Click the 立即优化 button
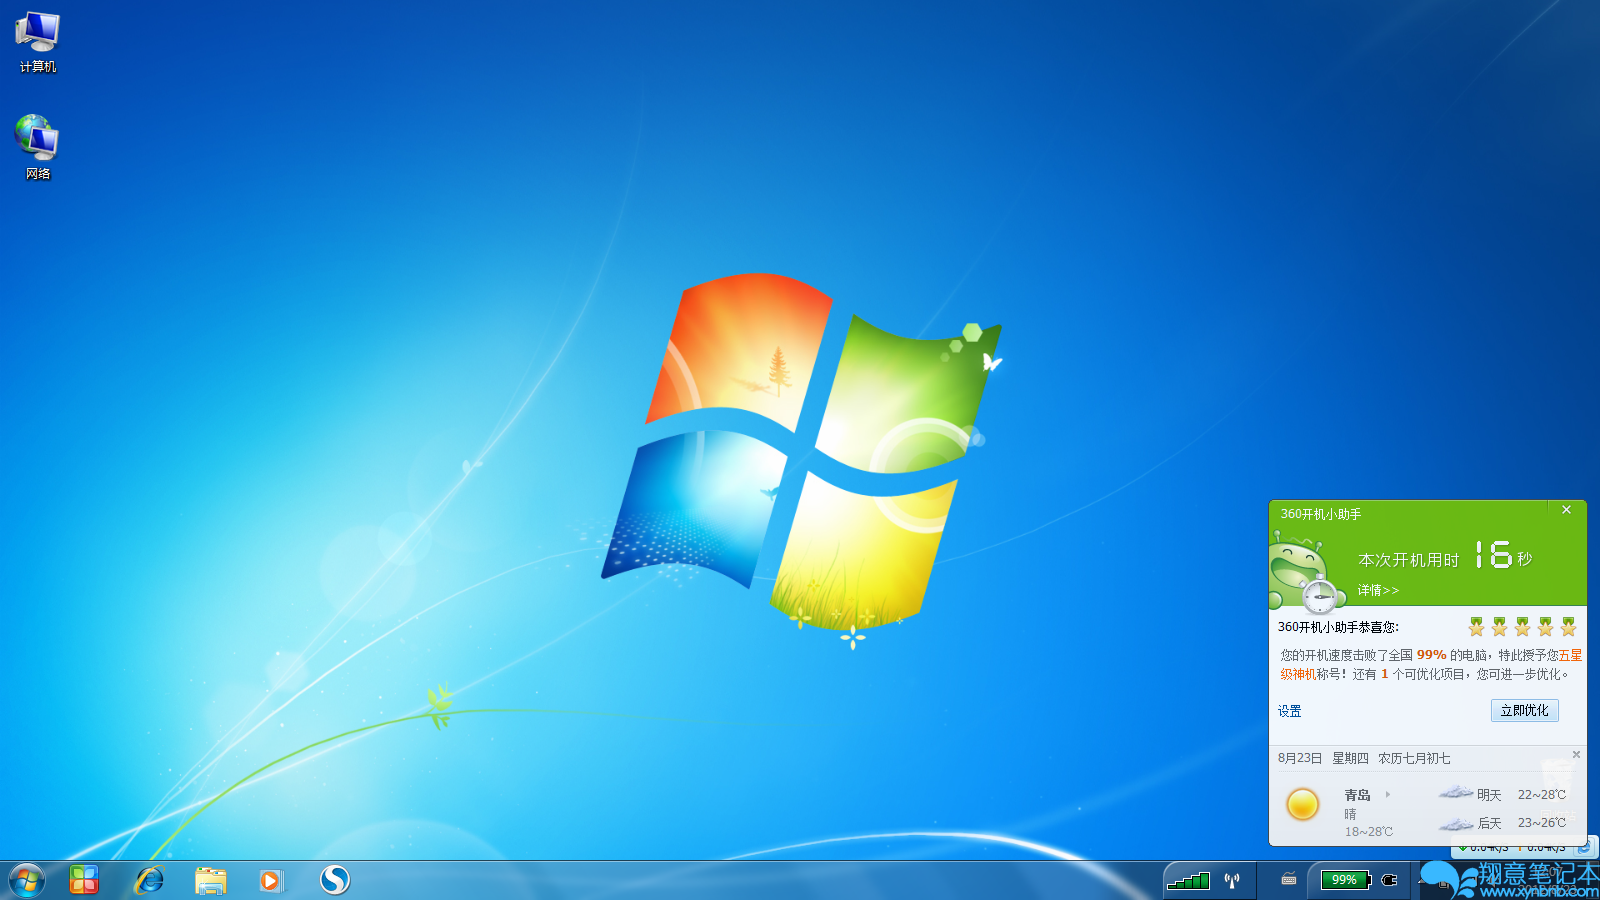 coord(1524,710)
